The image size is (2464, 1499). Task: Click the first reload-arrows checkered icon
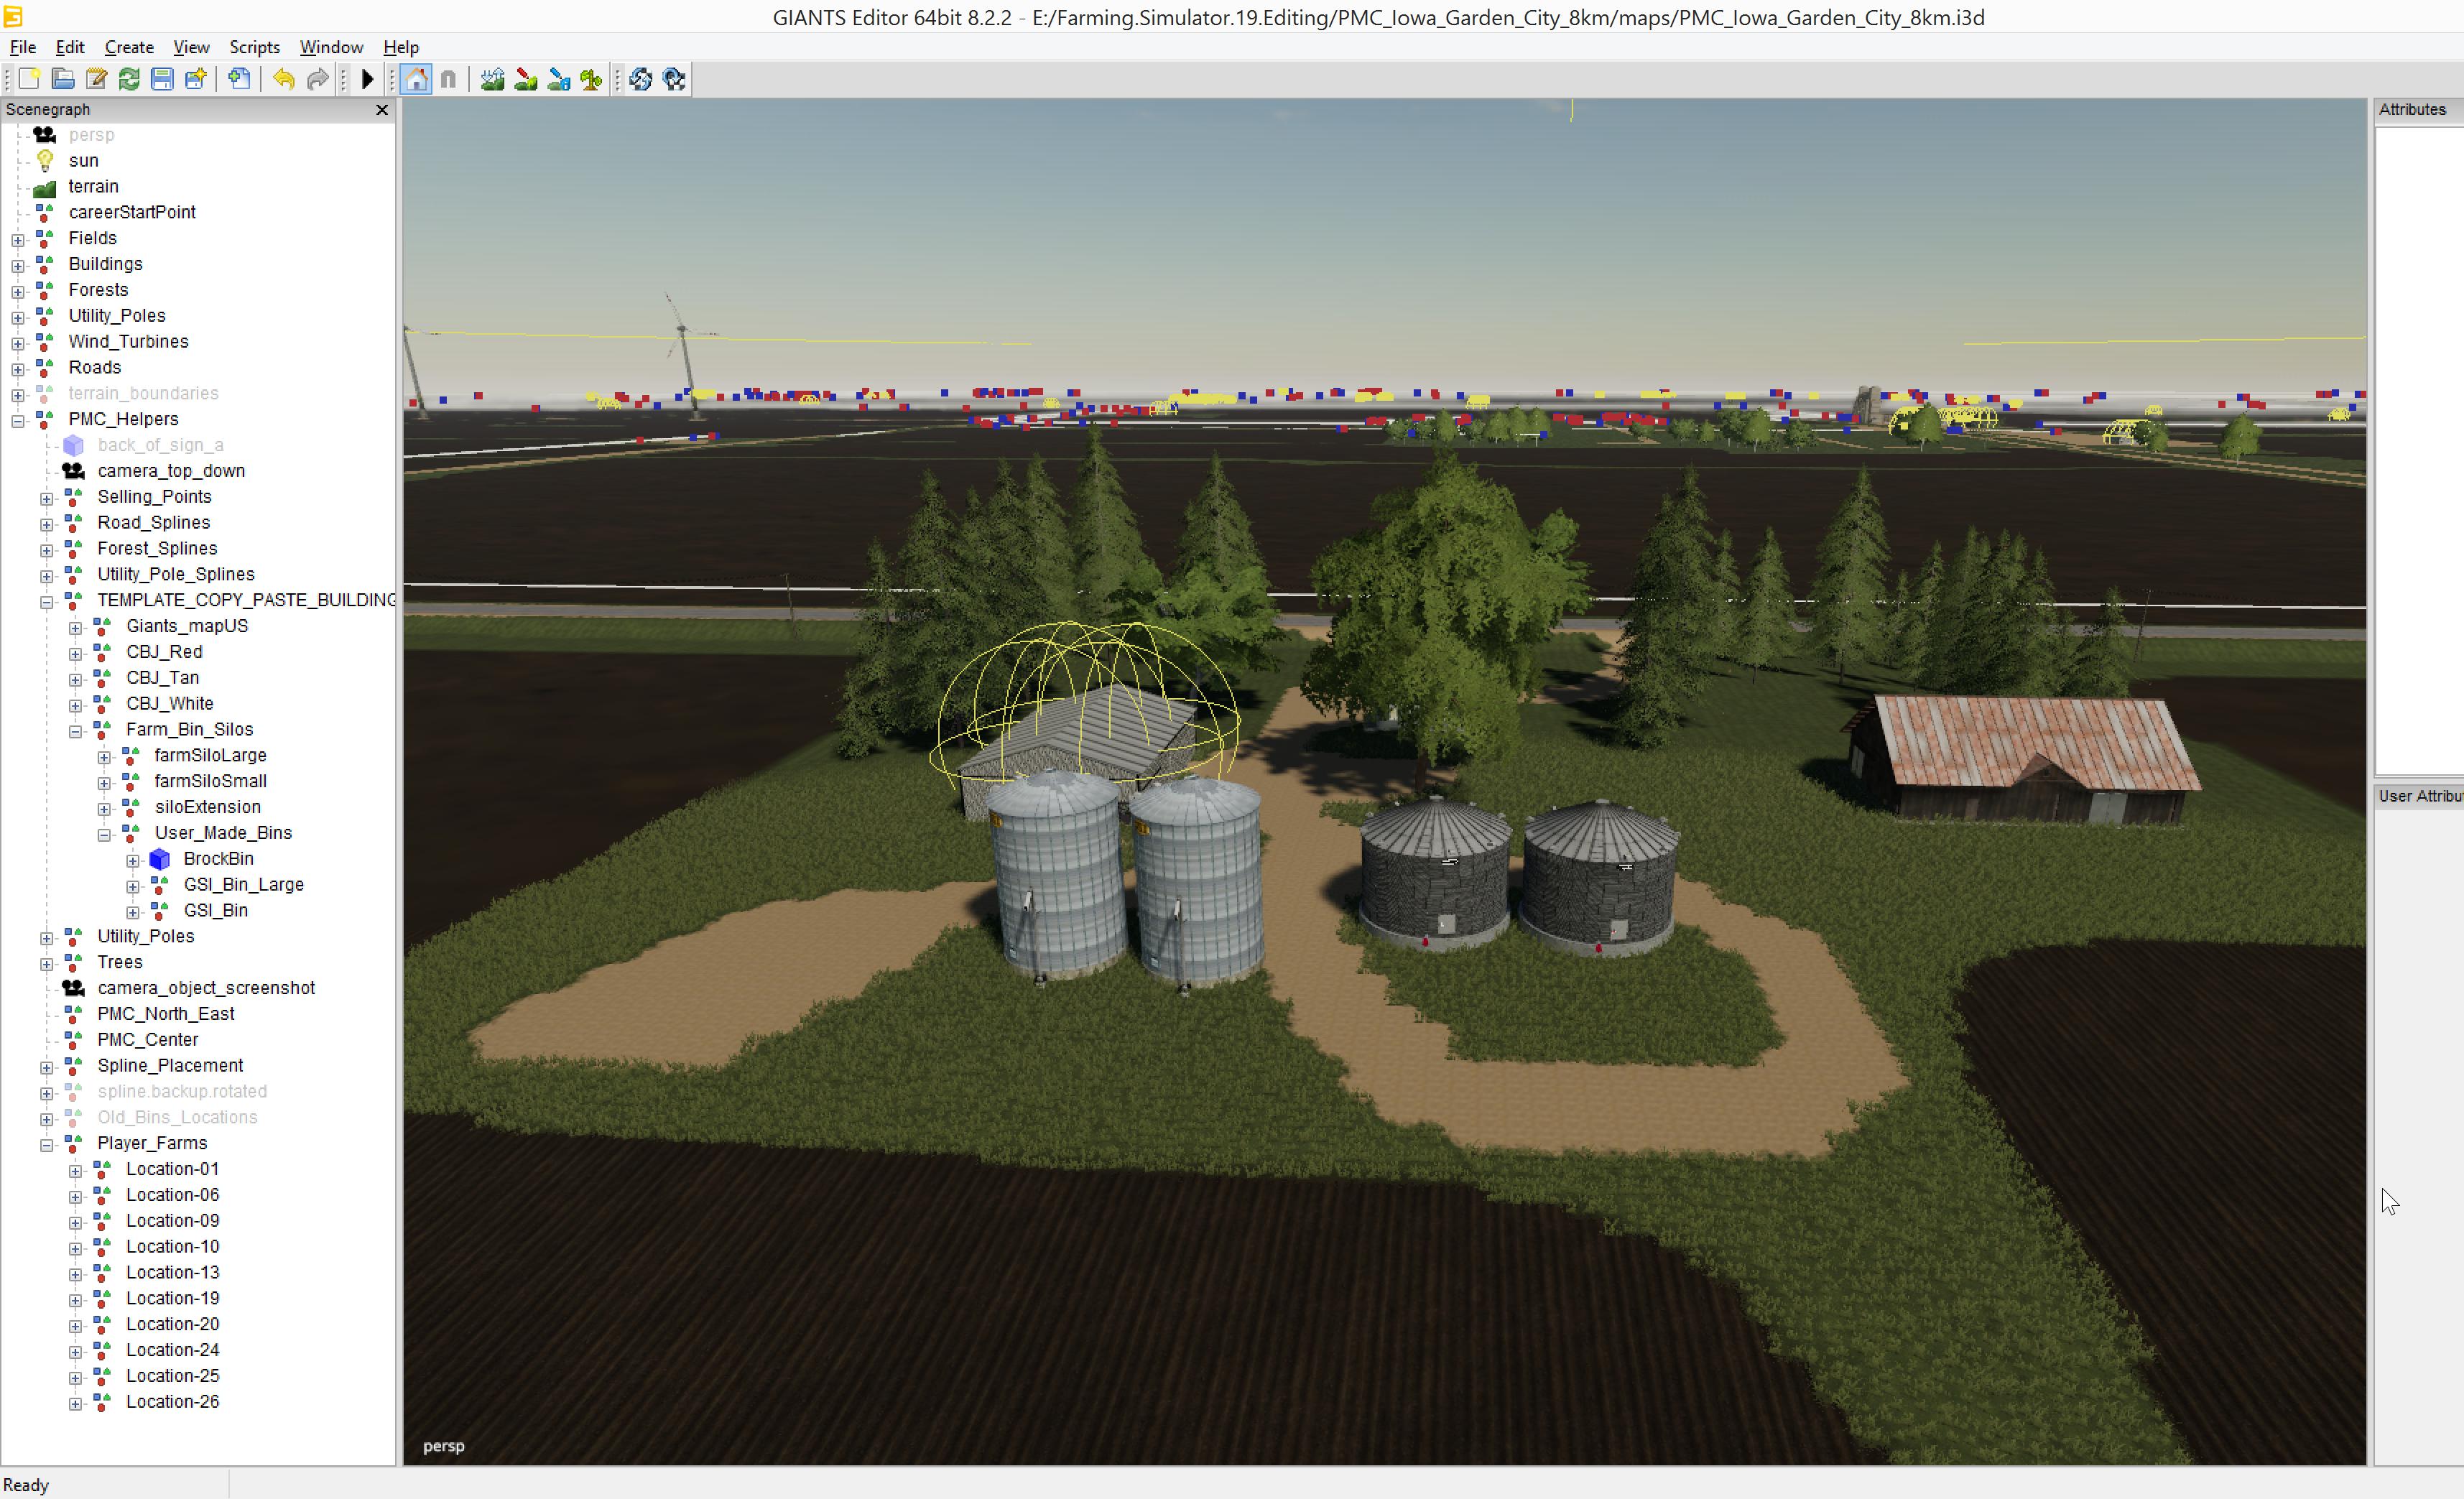pyautogui.click(x=641, y=79)
